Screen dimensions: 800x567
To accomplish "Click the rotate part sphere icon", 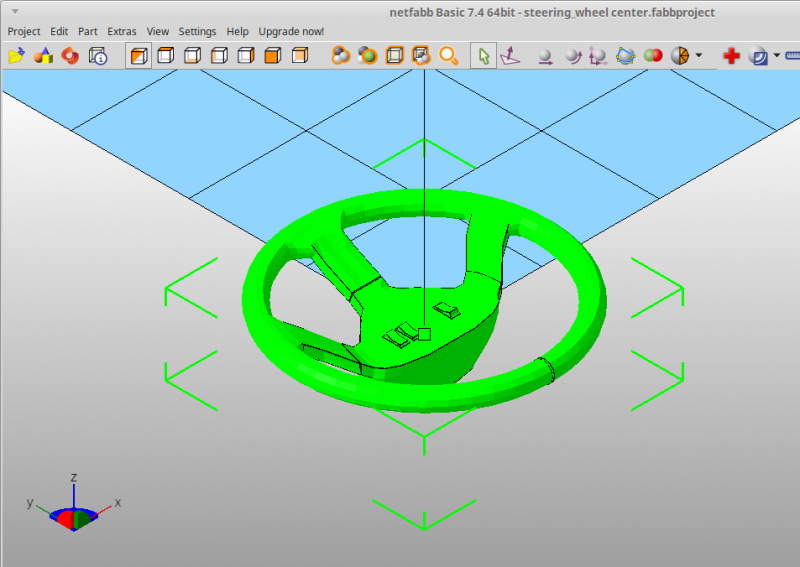I will [573, 56].
